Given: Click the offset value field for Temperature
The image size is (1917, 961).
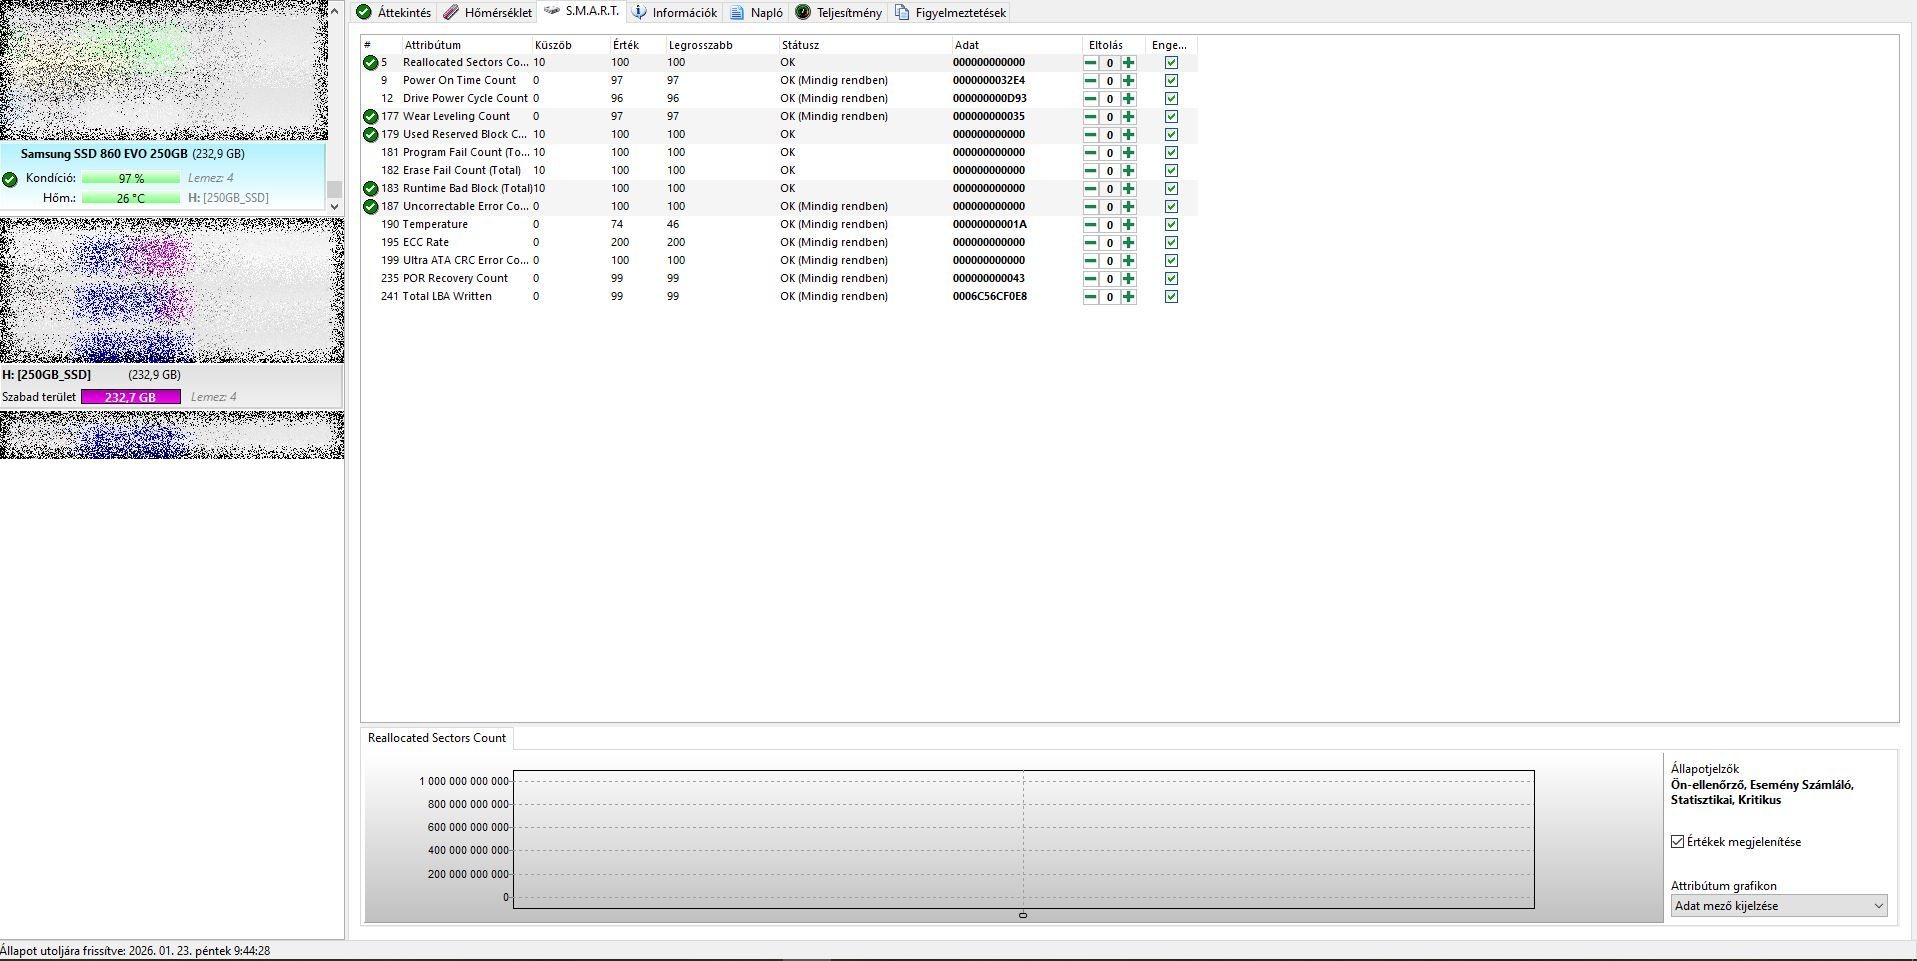Looking at the screenshot, I should 1109,225.
